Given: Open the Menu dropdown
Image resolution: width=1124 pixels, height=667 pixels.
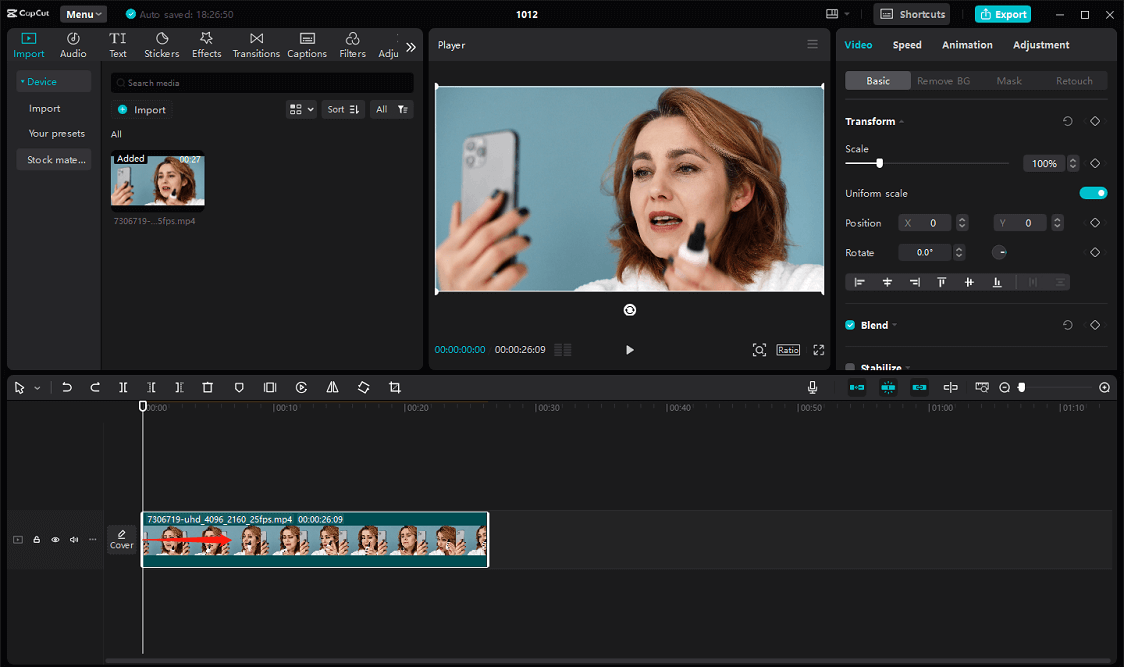Looking at the screenshot, I should pyautogui.click(x=83, y=14).
